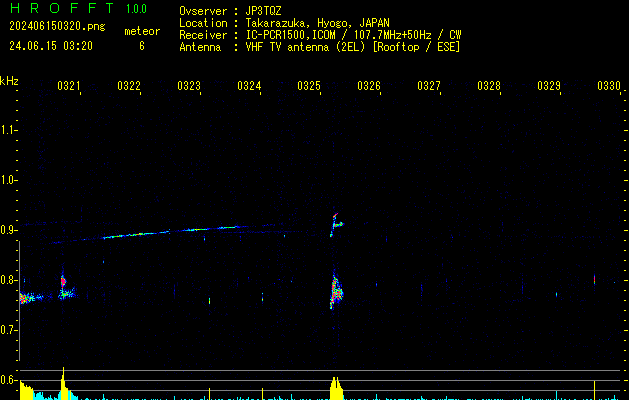Click the observer name JP3TOZ
Viewport: 629px width, 400px height.
tap(263, 10)
